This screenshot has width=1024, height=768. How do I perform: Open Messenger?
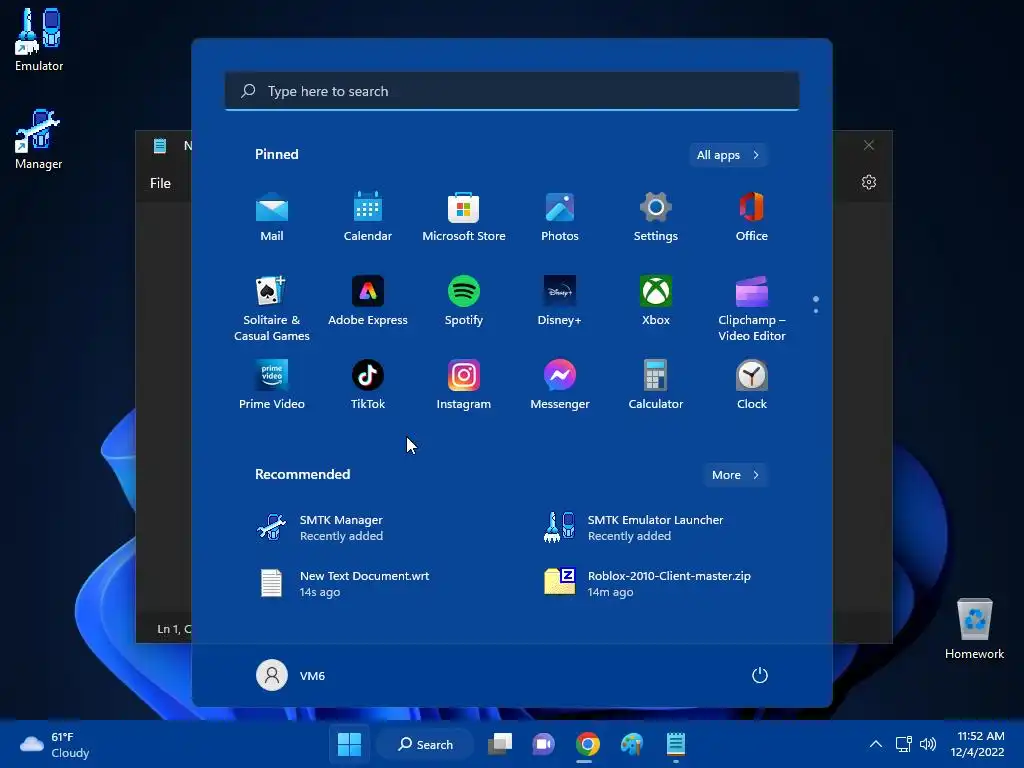pyautogui.click(x=560, y=385)
